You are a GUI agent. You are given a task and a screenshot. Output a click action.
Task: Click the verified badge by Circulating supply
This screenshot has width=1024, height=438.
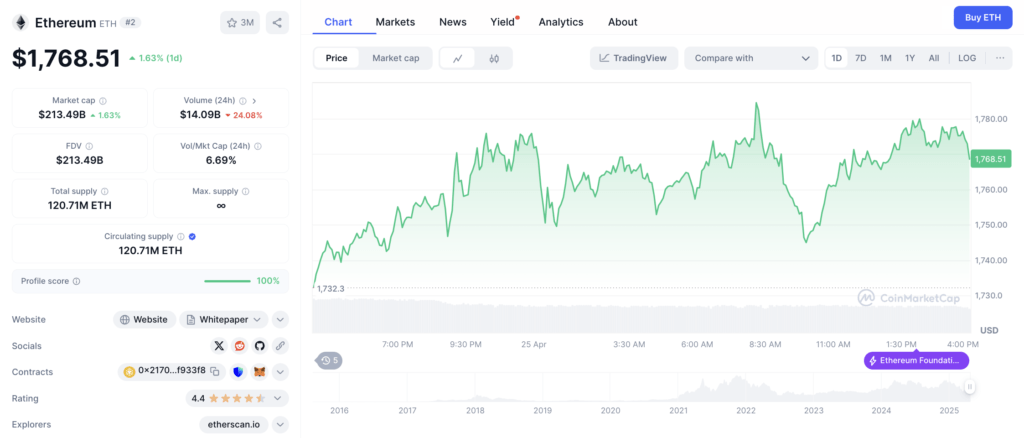click(x=193, y=236)
